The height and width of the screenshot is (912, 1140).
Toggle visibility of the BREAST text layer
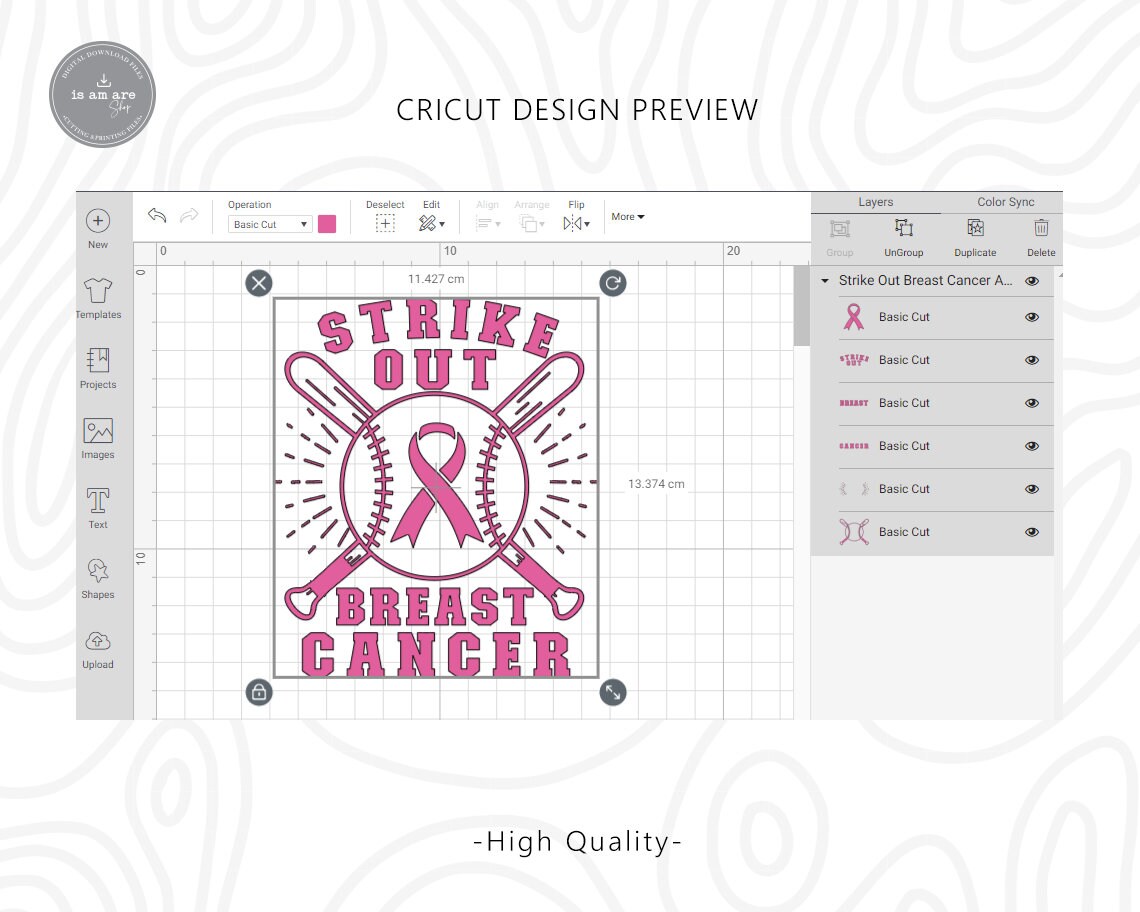[x=1031, y=403]
